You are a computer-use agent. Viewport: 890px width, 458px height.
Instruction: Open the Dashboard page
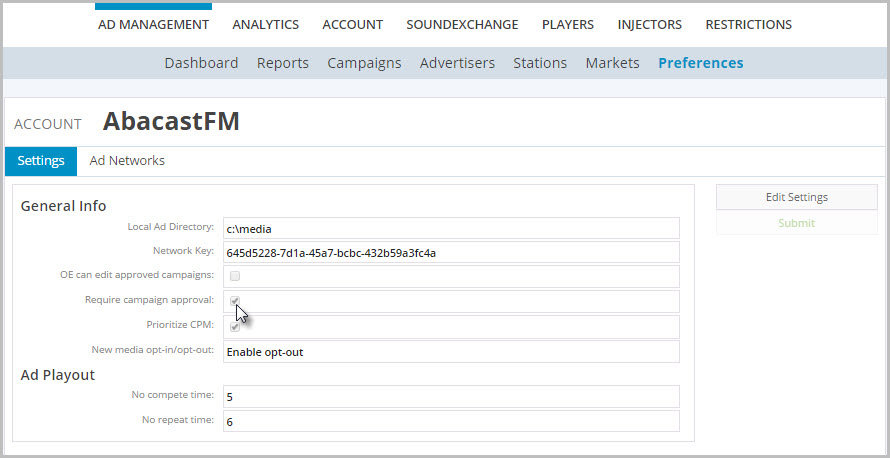201,63
